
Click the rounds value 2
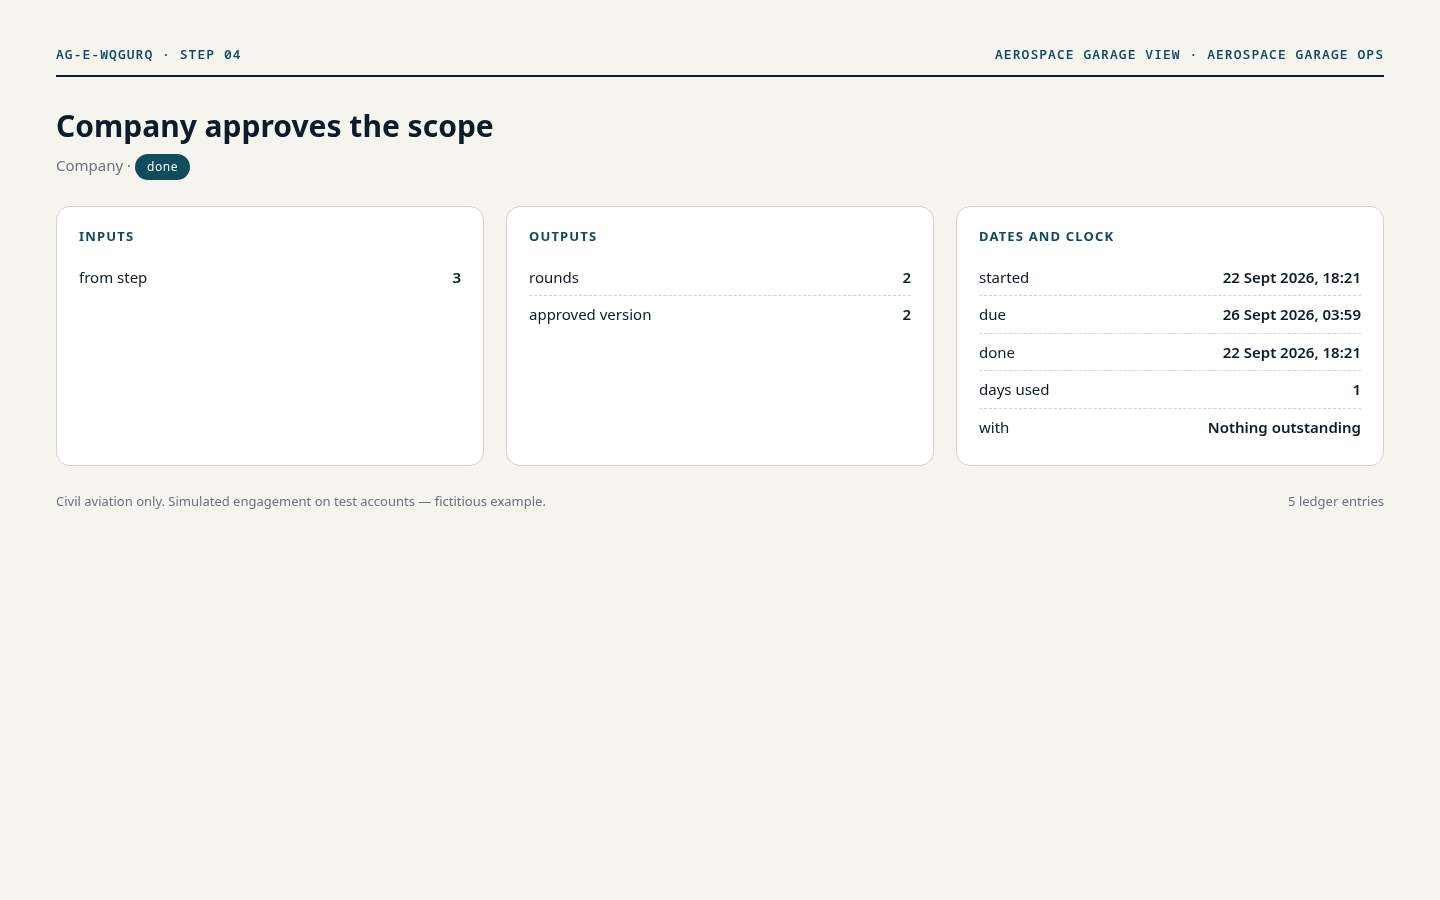click(x=906, y=278)
